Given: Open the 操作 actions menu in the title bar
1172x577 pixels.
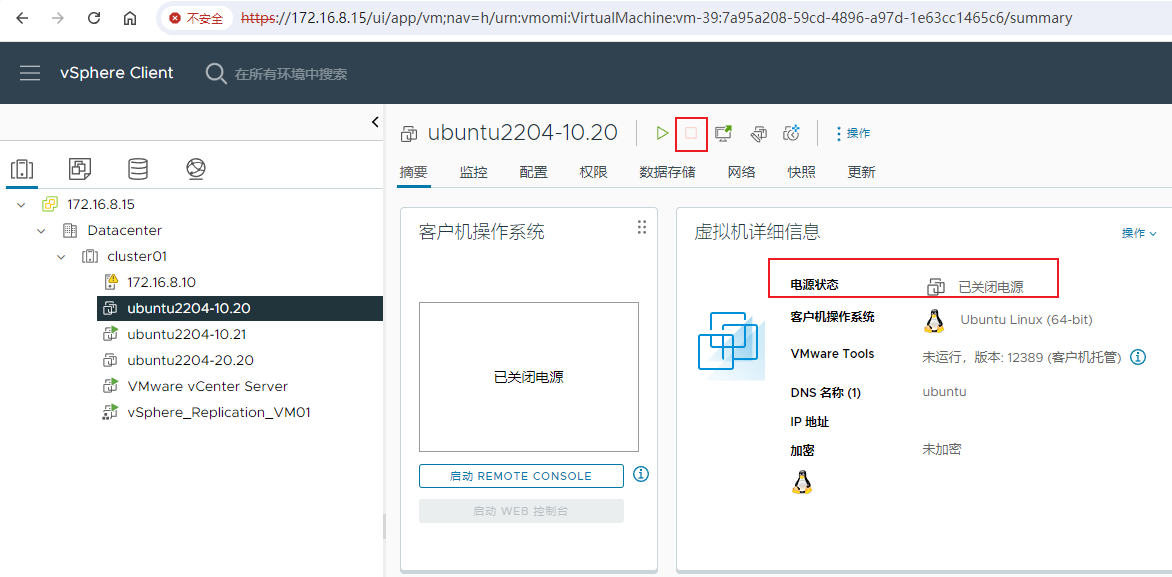Looking at the screenshot, I should click(852, 134).
